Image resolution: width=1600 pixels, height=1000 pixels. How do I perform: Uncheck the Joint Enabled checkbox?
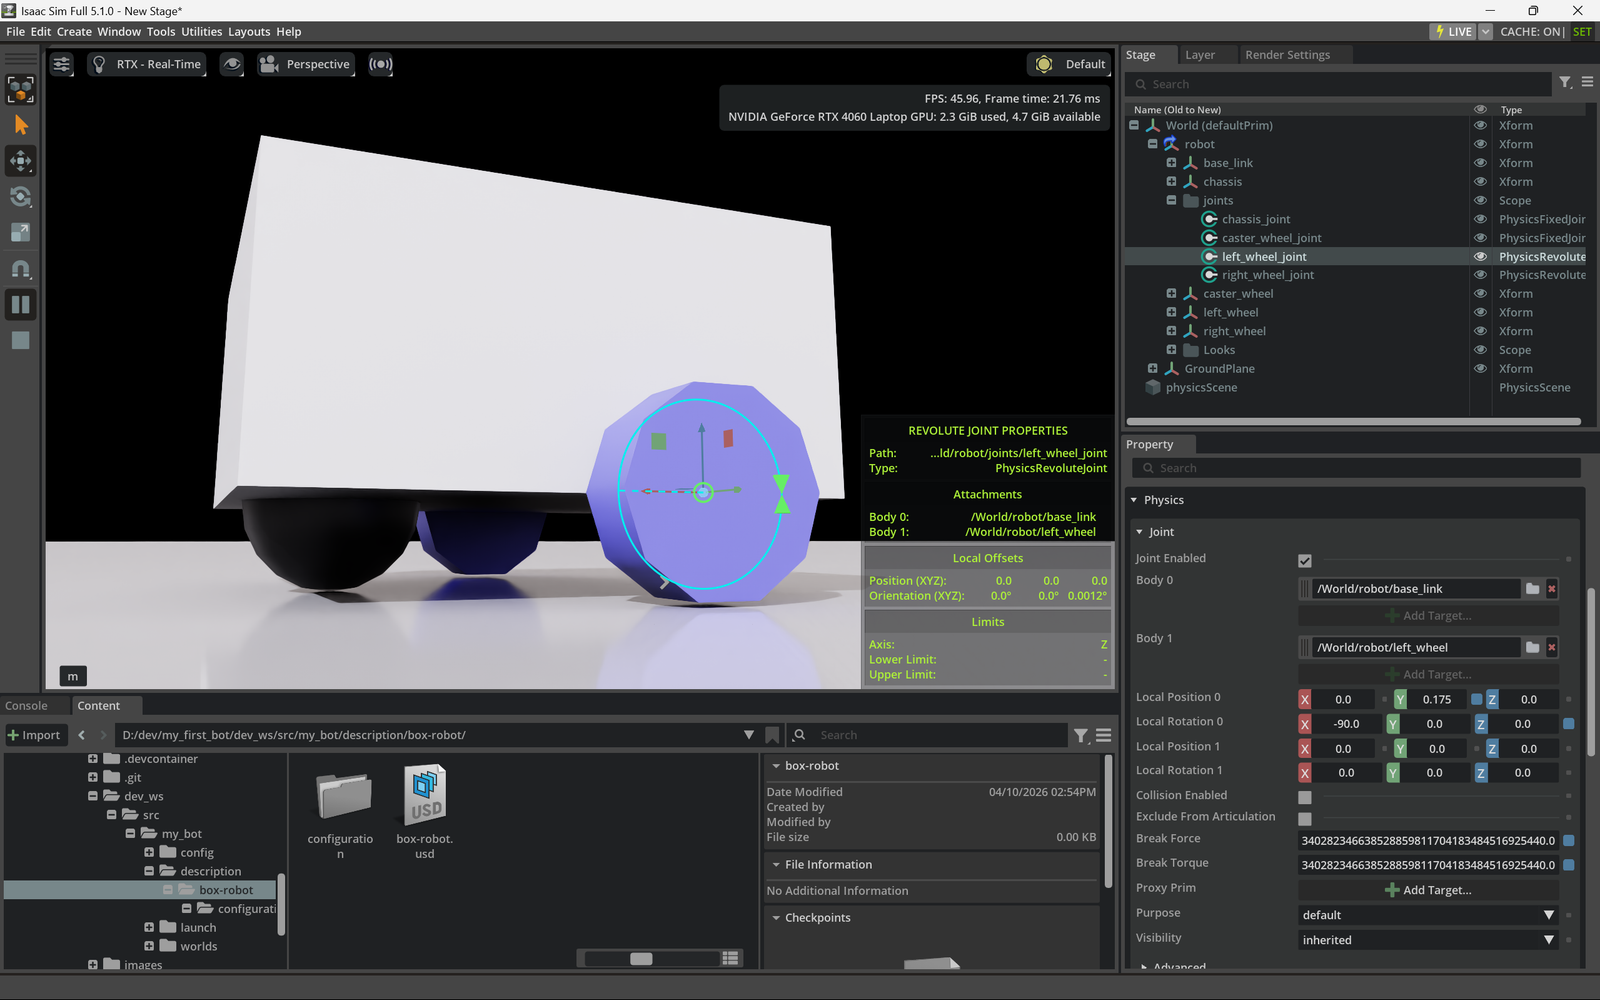point(1305,561)
